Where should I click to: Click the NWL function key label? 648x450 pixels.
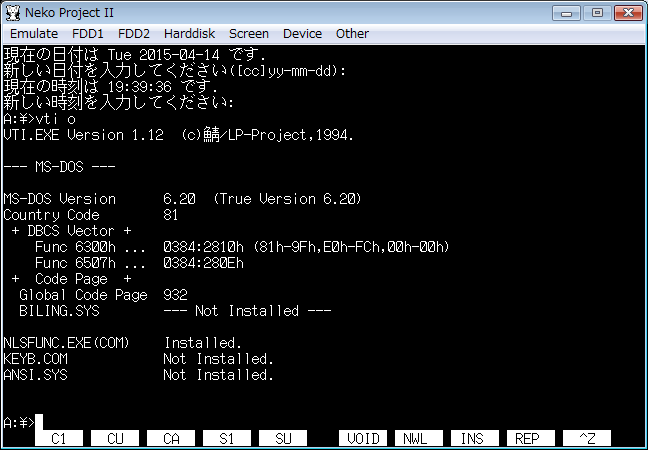click(x=419, y=438)
